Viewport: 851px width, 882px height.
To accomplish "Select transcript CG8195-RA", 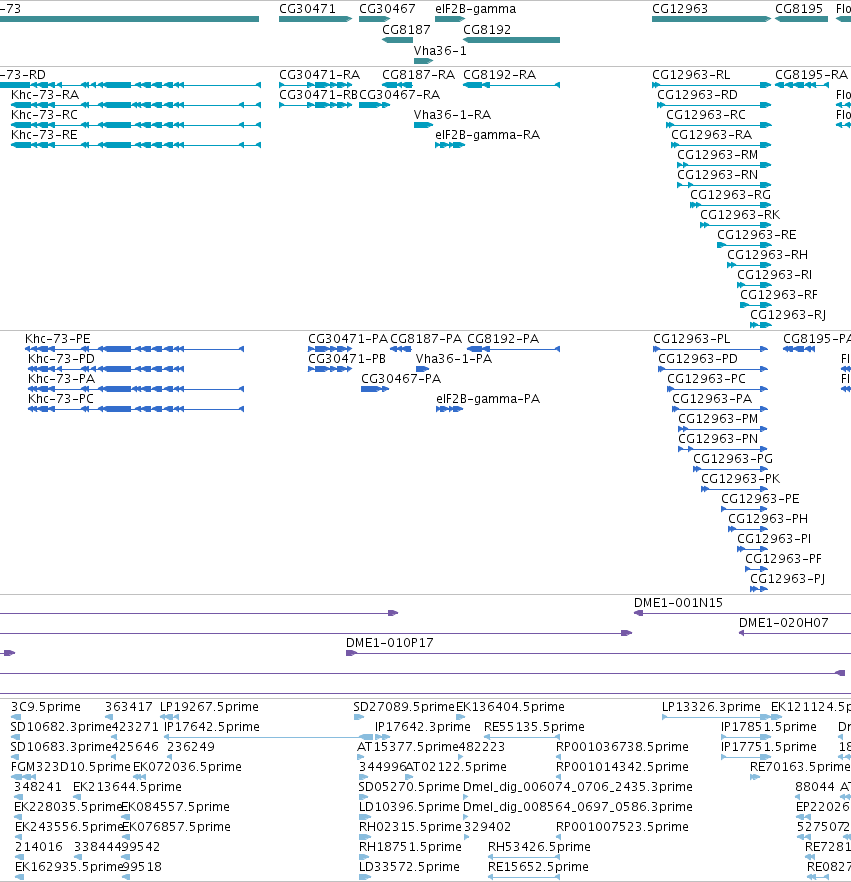I will [811, 75].
